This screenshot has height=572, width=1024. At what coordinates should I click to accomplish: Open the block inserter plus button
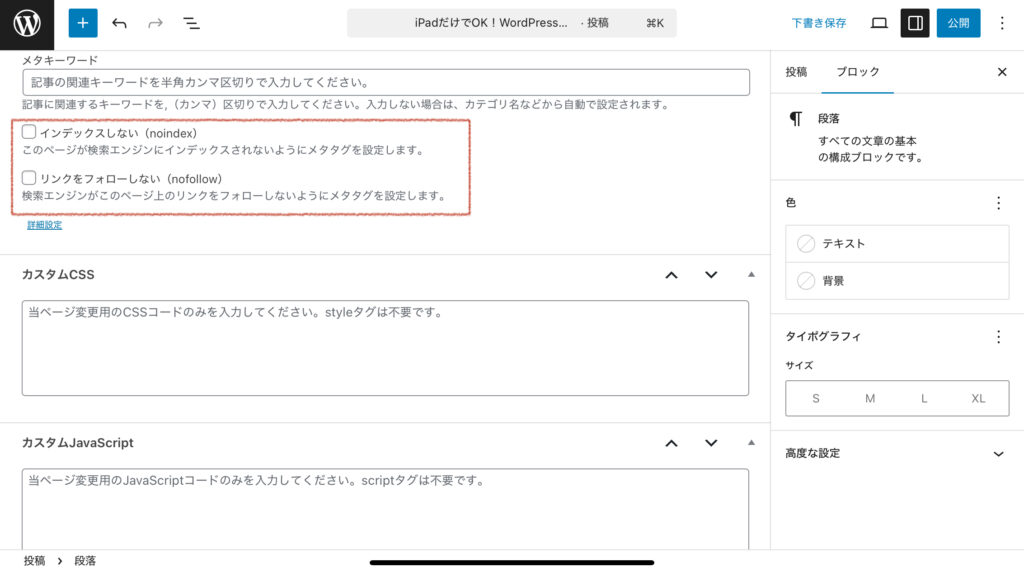tap(83, 23)
